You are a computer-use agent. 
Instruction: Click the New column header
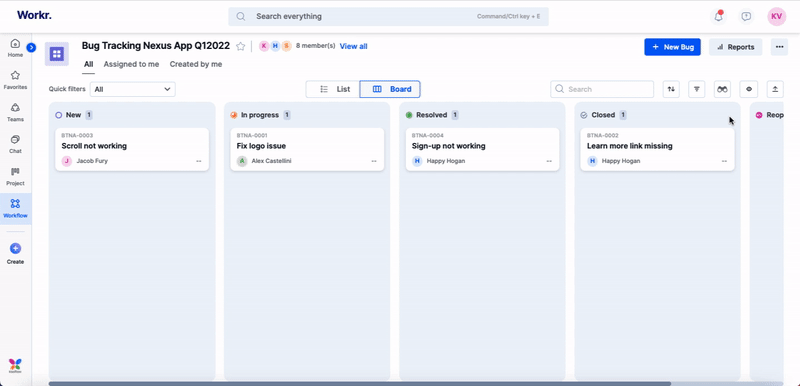(x=73, y=115)
